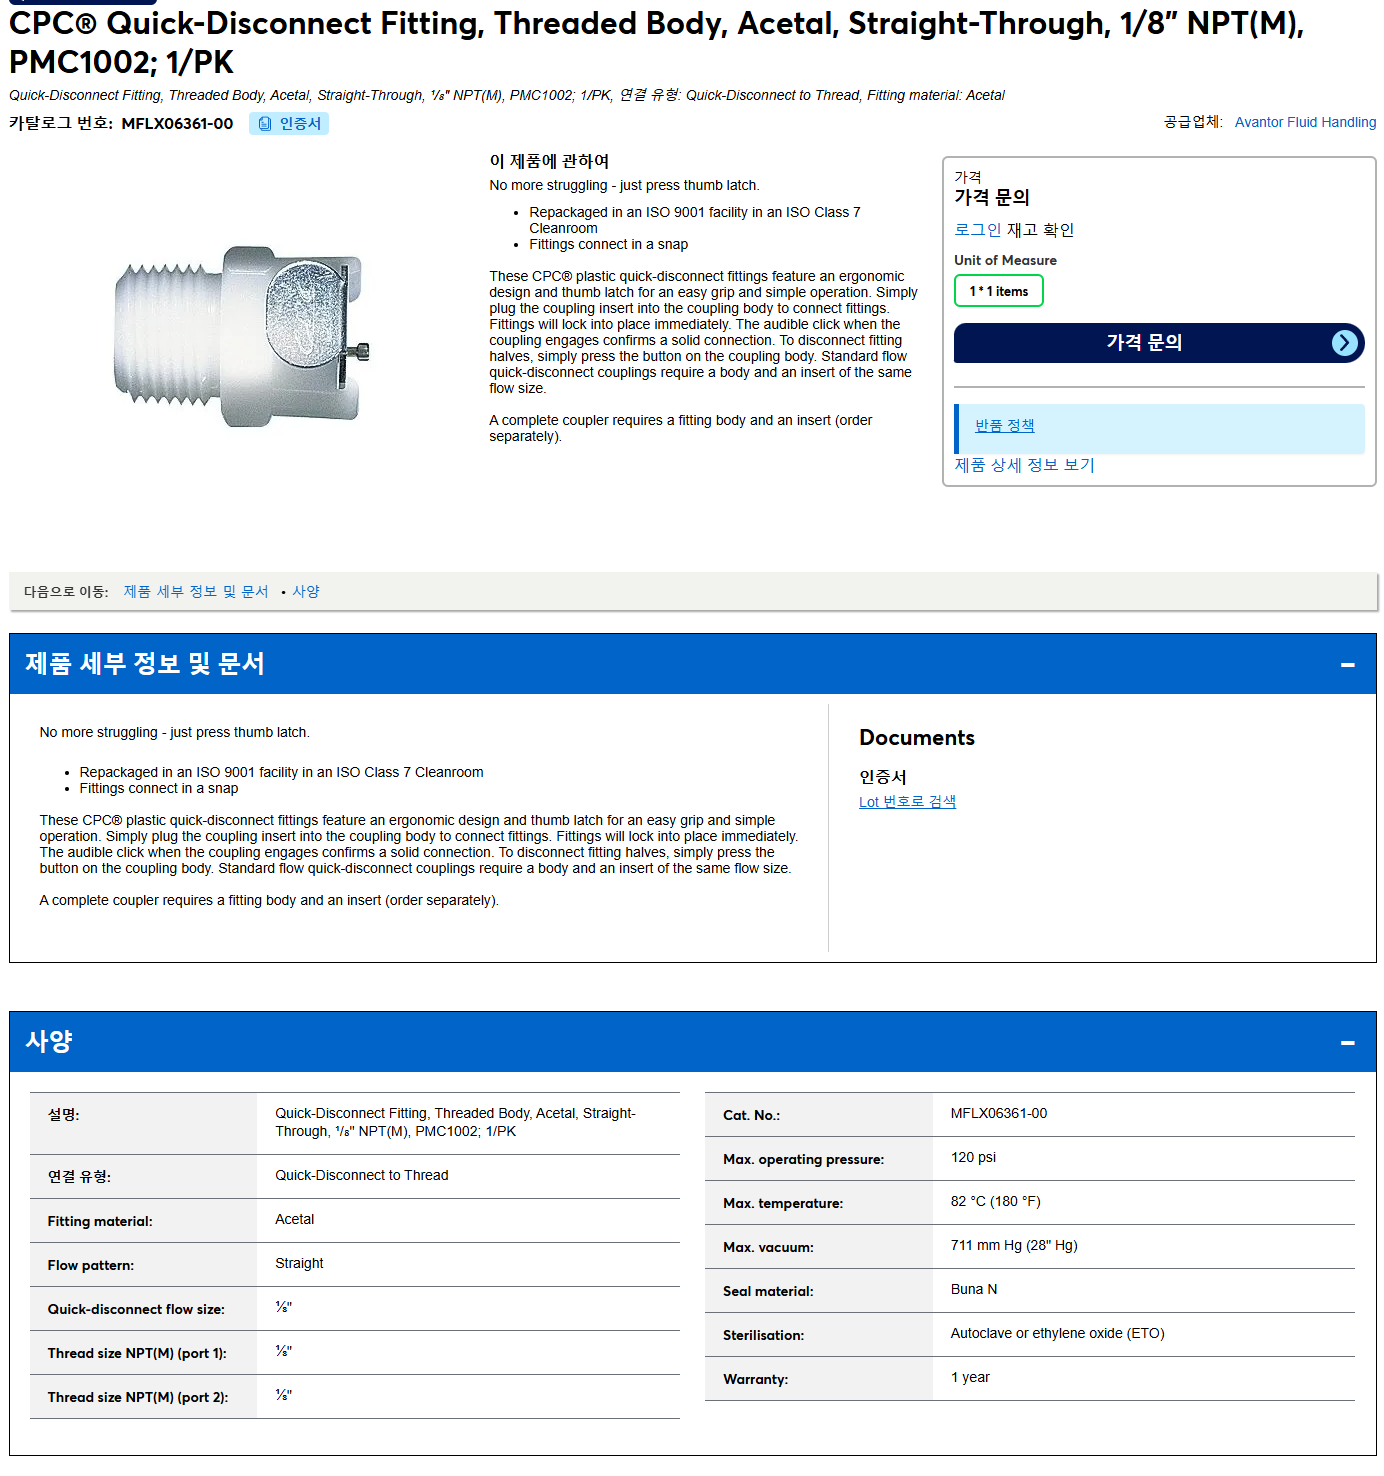Click the catalog number MFLX06361-00 text

[x=177, y=124]
